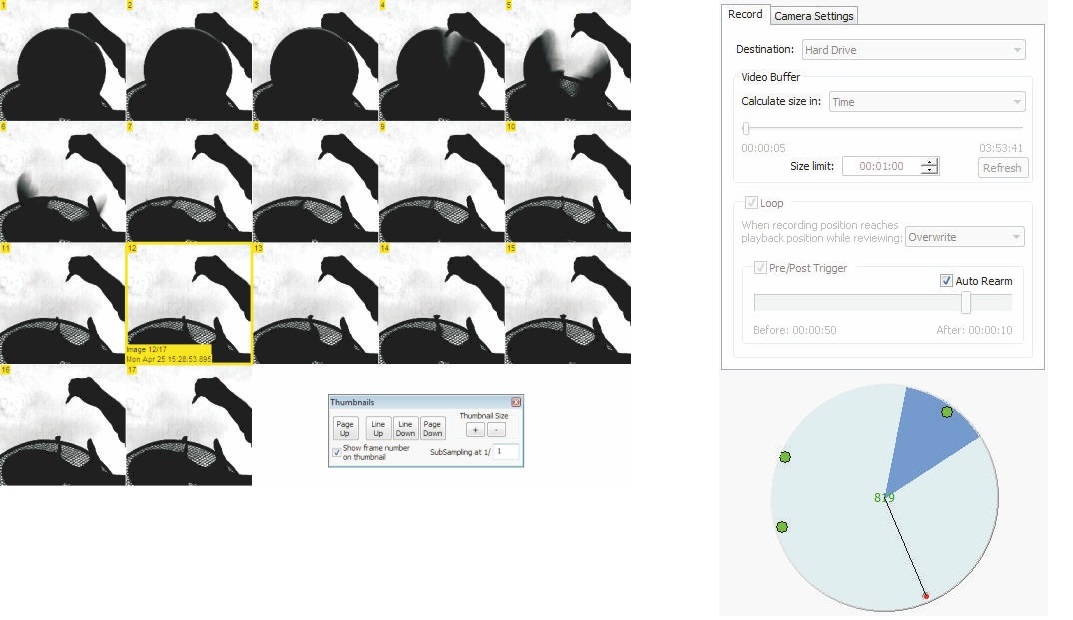Screen dimensions: 1073x620
Task: Uncheck the Auto Rearm checkbox
Action: pyautogui.click(x=946, y=281)
